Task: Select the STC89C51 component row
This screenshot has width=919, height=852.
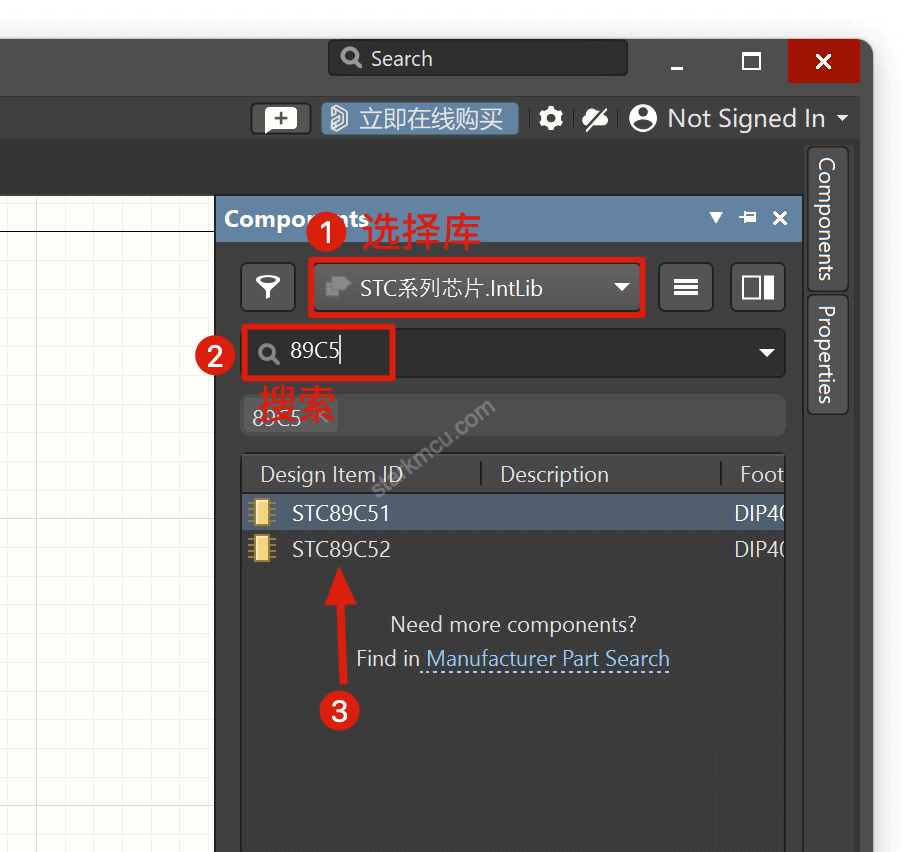Action: (513, 513)
